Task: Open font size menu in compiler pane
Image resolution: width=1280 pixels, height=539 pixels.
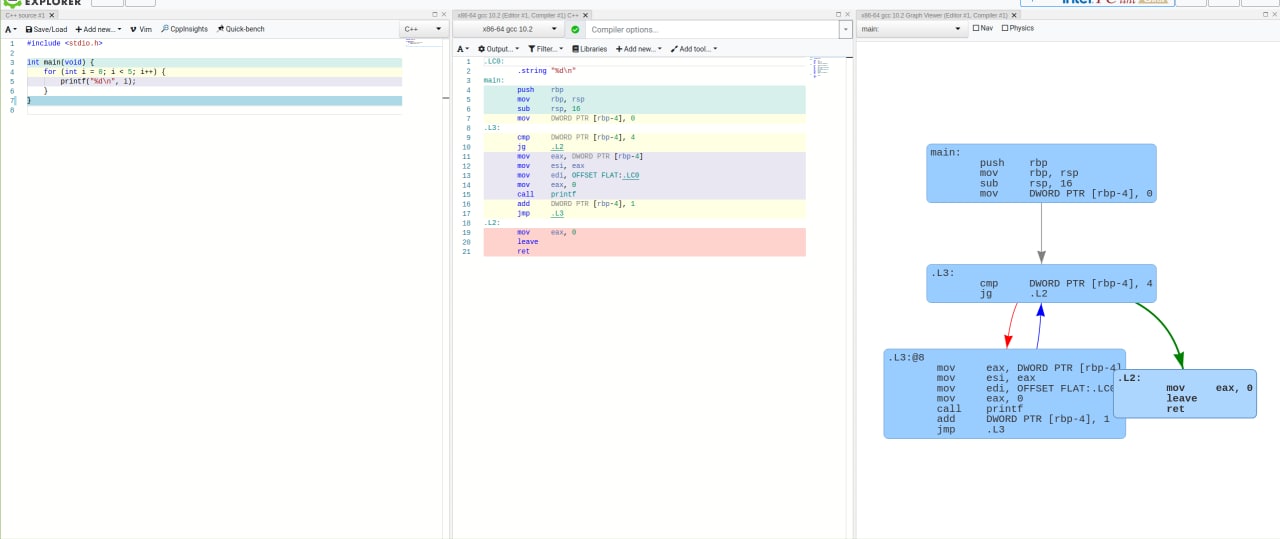Action: point(463,48)
